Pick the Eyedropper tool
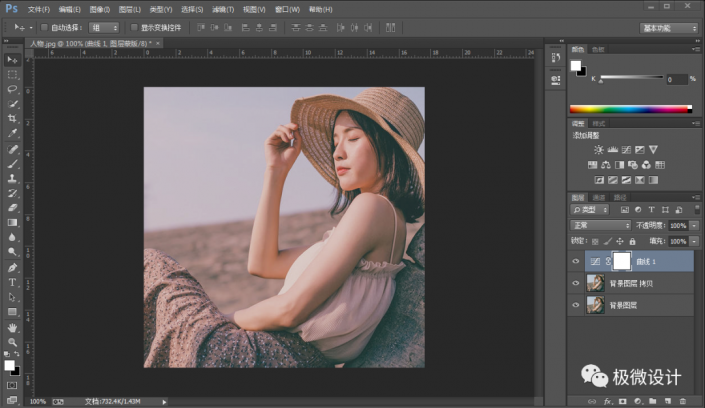 pos(12,133)
